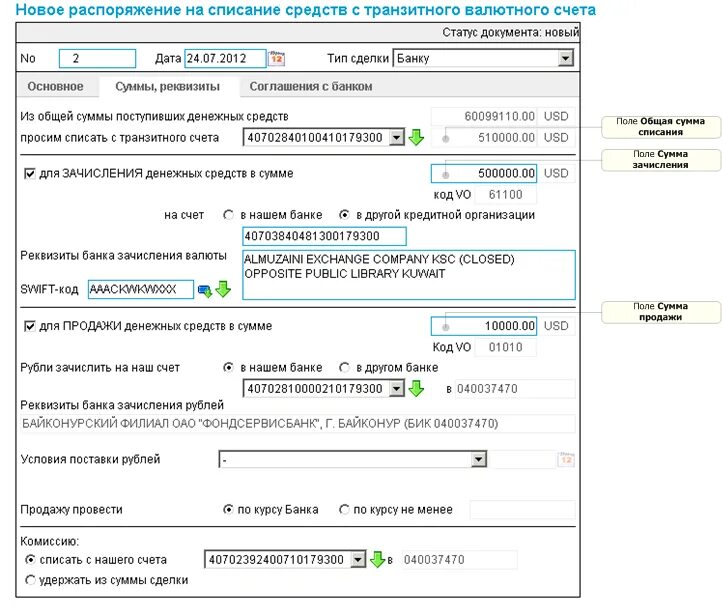
Task: Select 'удержать из суммы сделки' commission option
Action: click(30, 580)
